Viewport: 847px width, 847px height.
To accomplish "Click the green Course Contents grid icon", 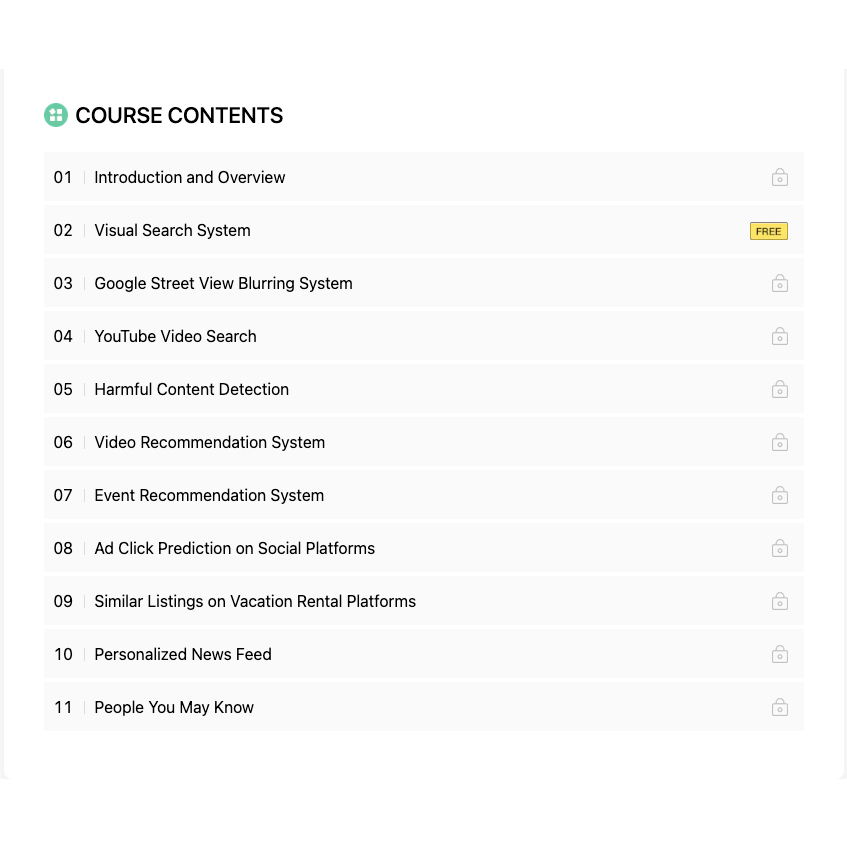I will coord(56,115).
